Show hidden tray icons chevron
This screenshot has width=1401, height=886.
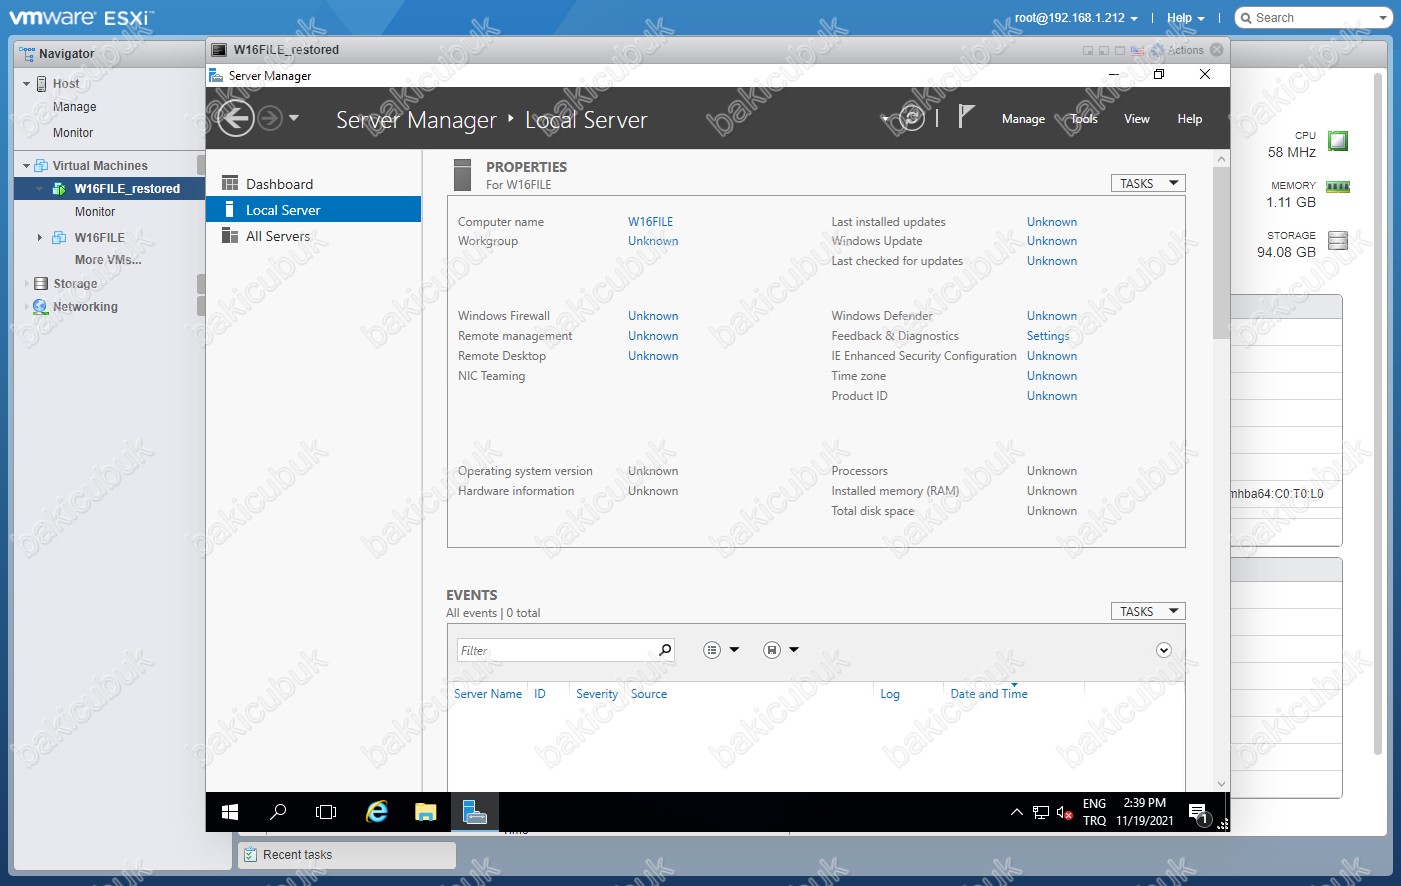pyautogui.click(x=1017, y=812)
